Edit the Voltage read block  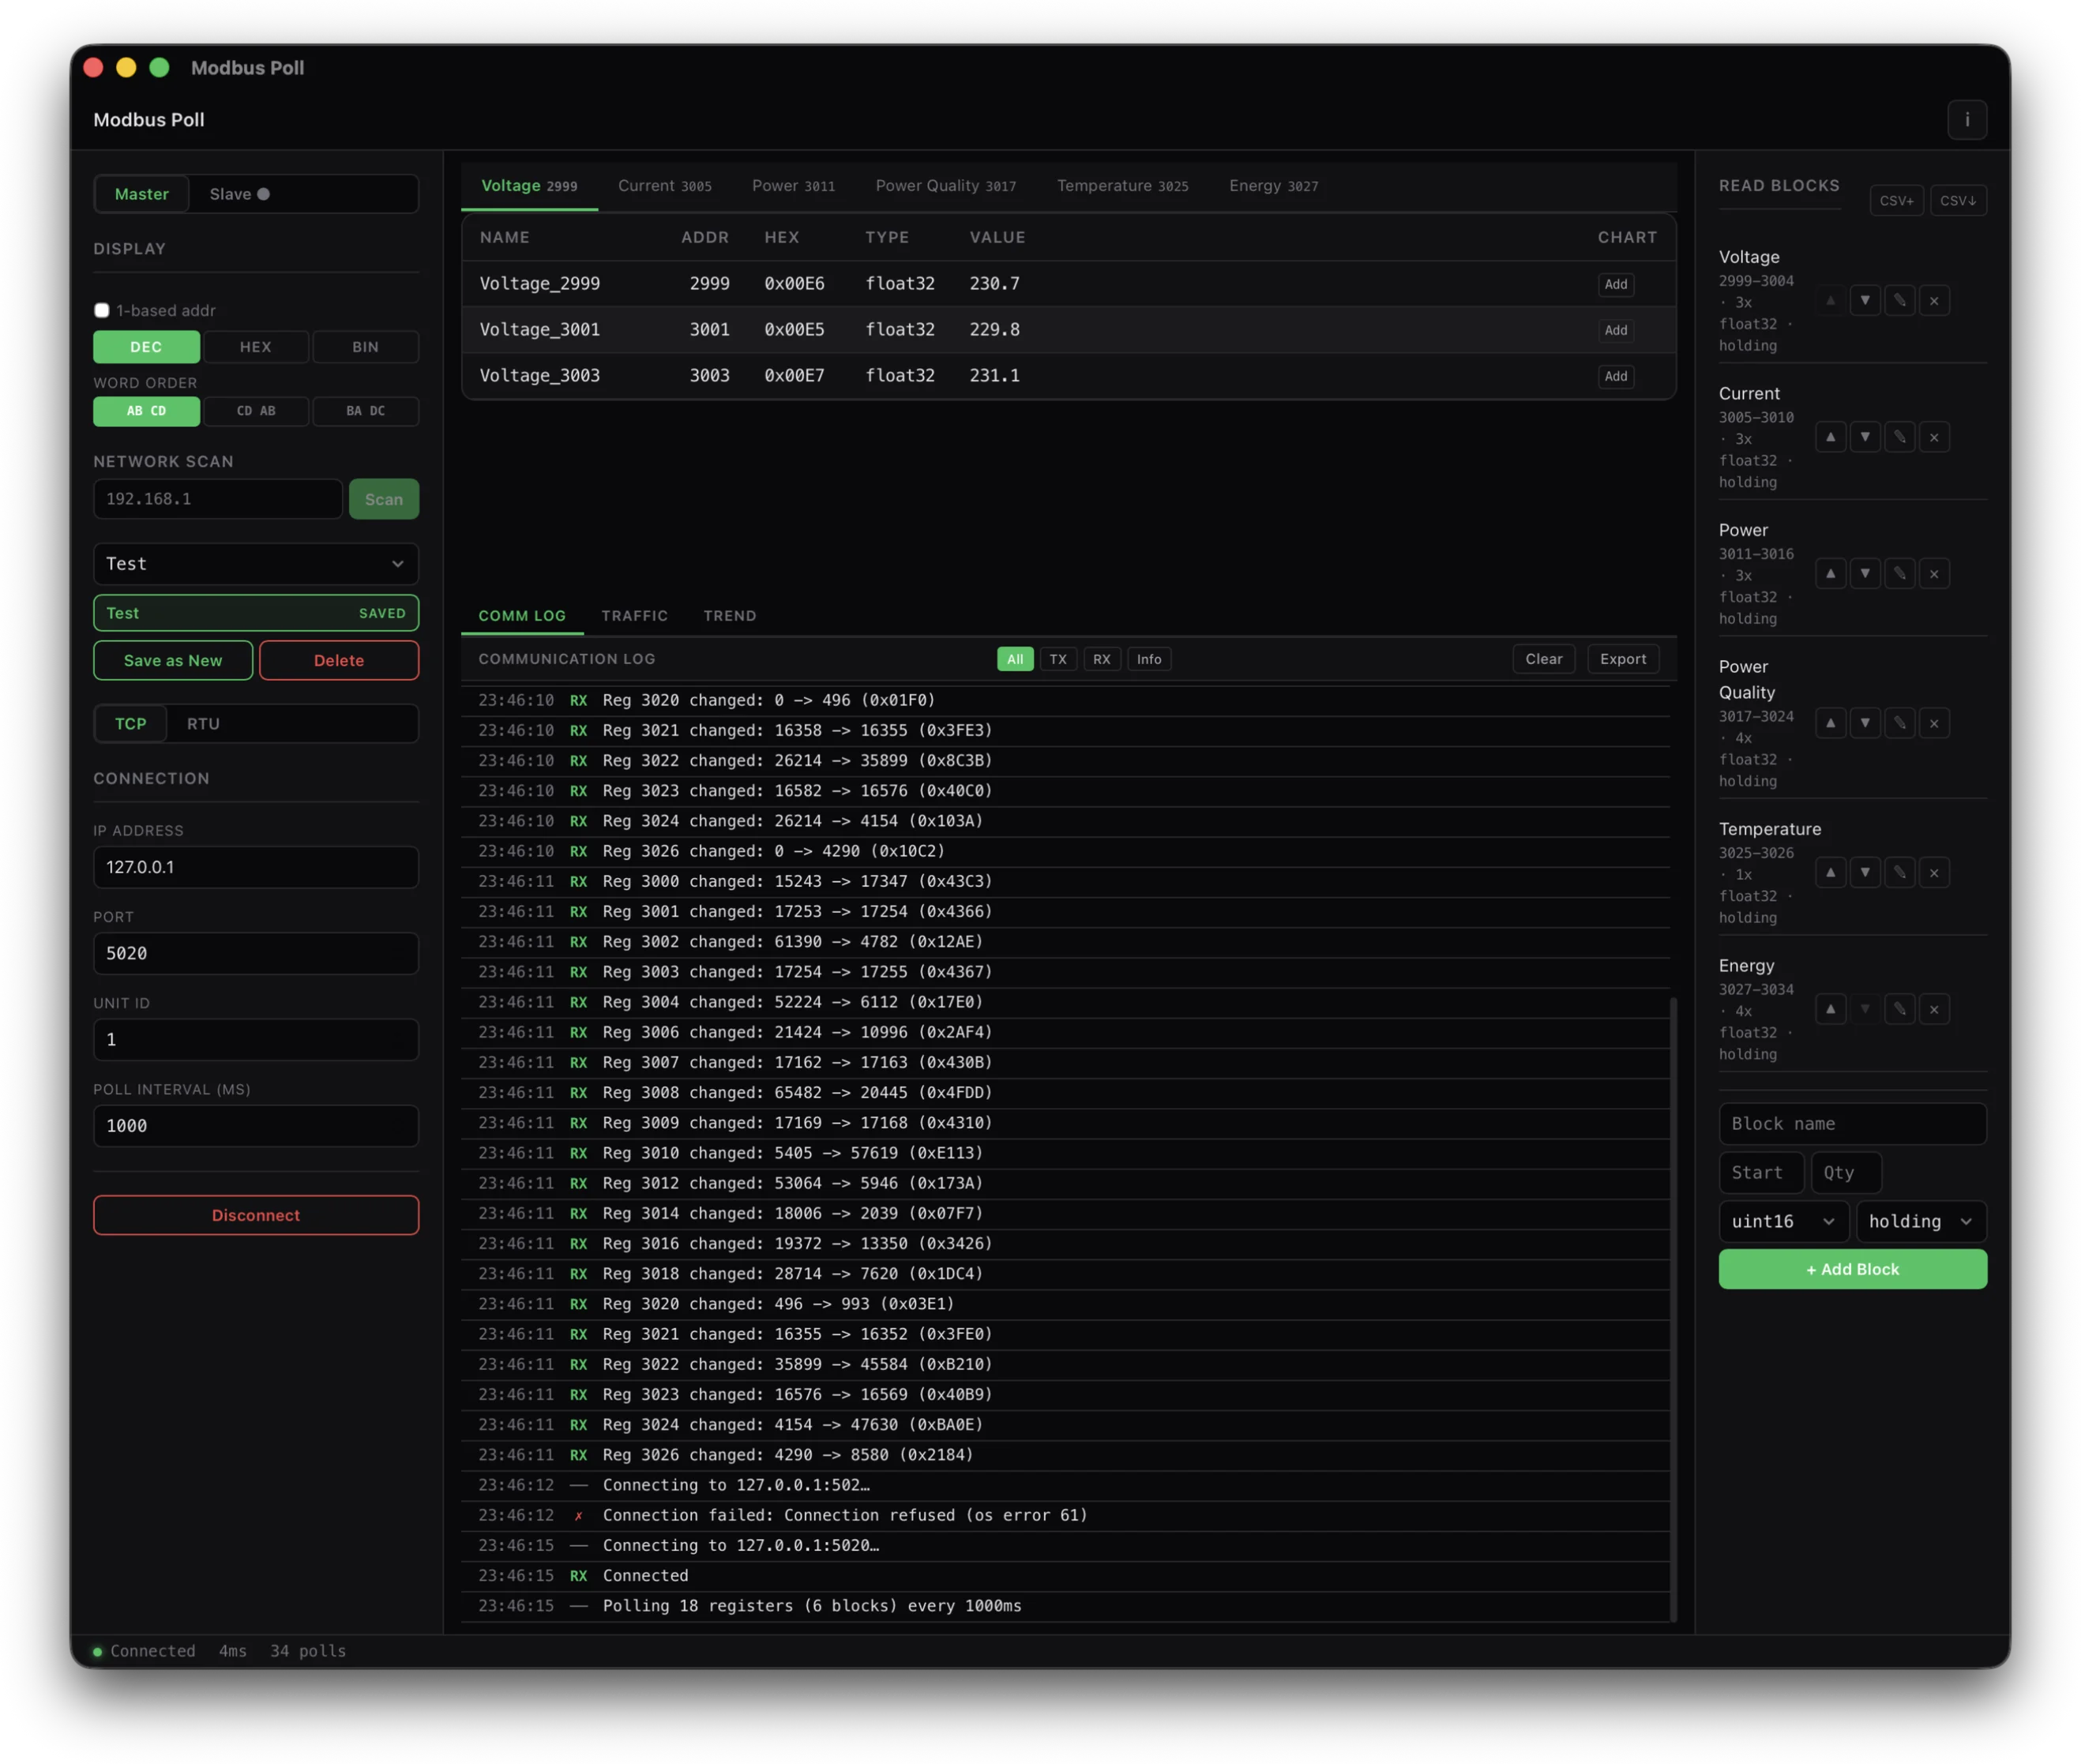tap(1899, 301)
